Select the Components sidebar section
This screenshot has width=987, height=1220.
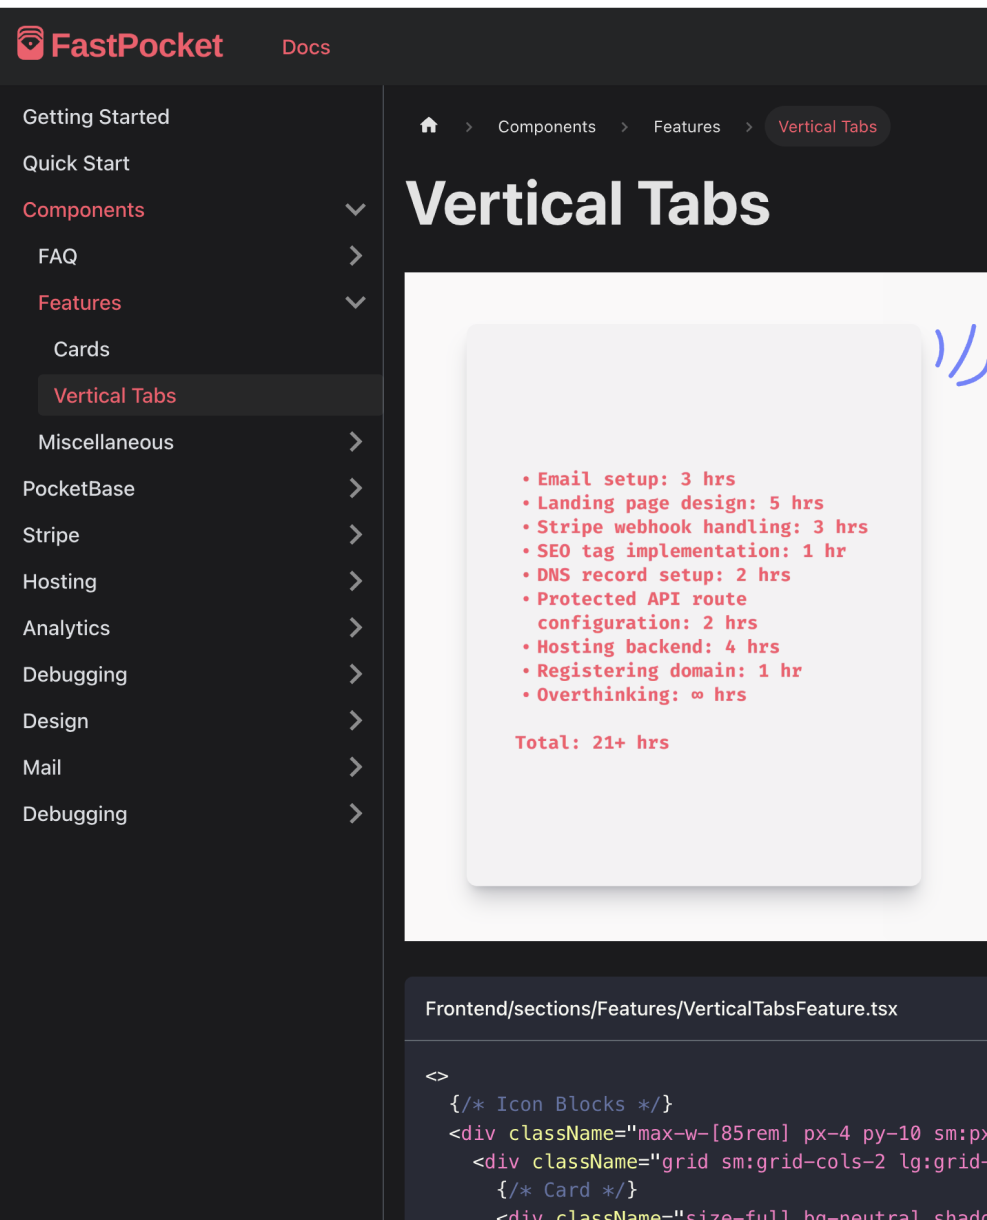[84, 210]
